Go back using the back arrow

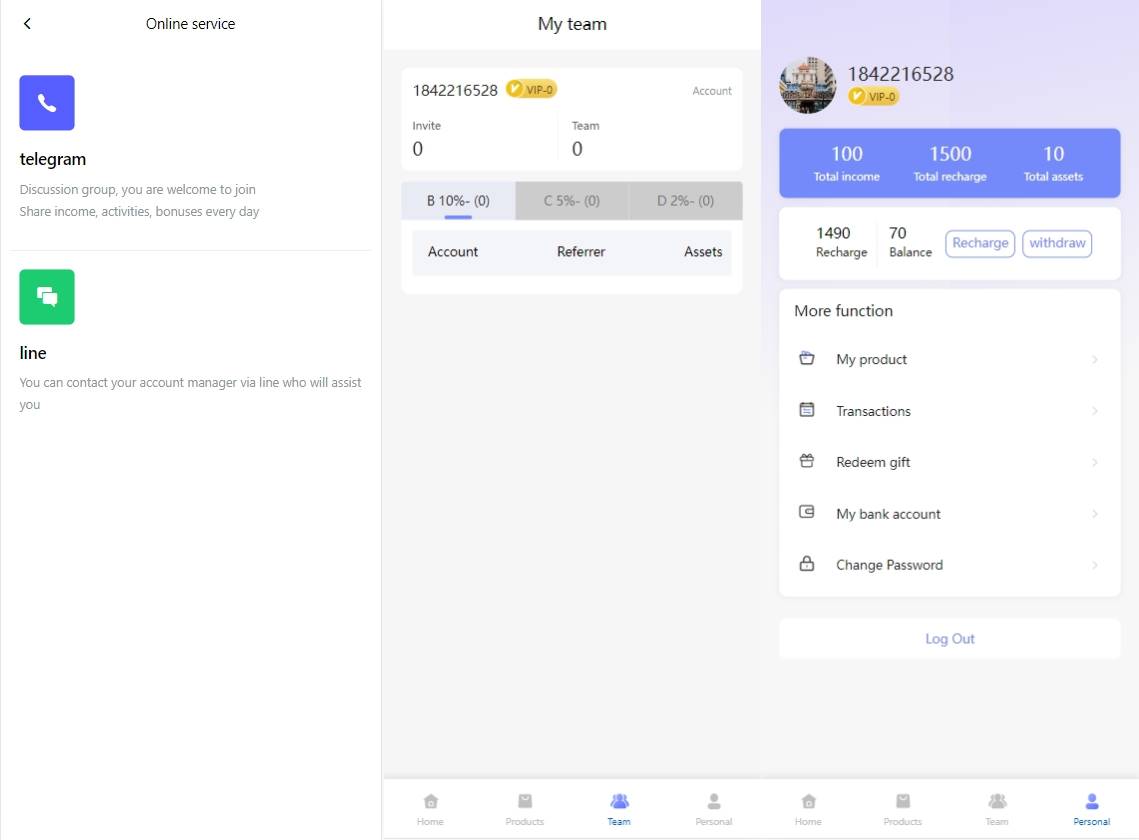27,24
